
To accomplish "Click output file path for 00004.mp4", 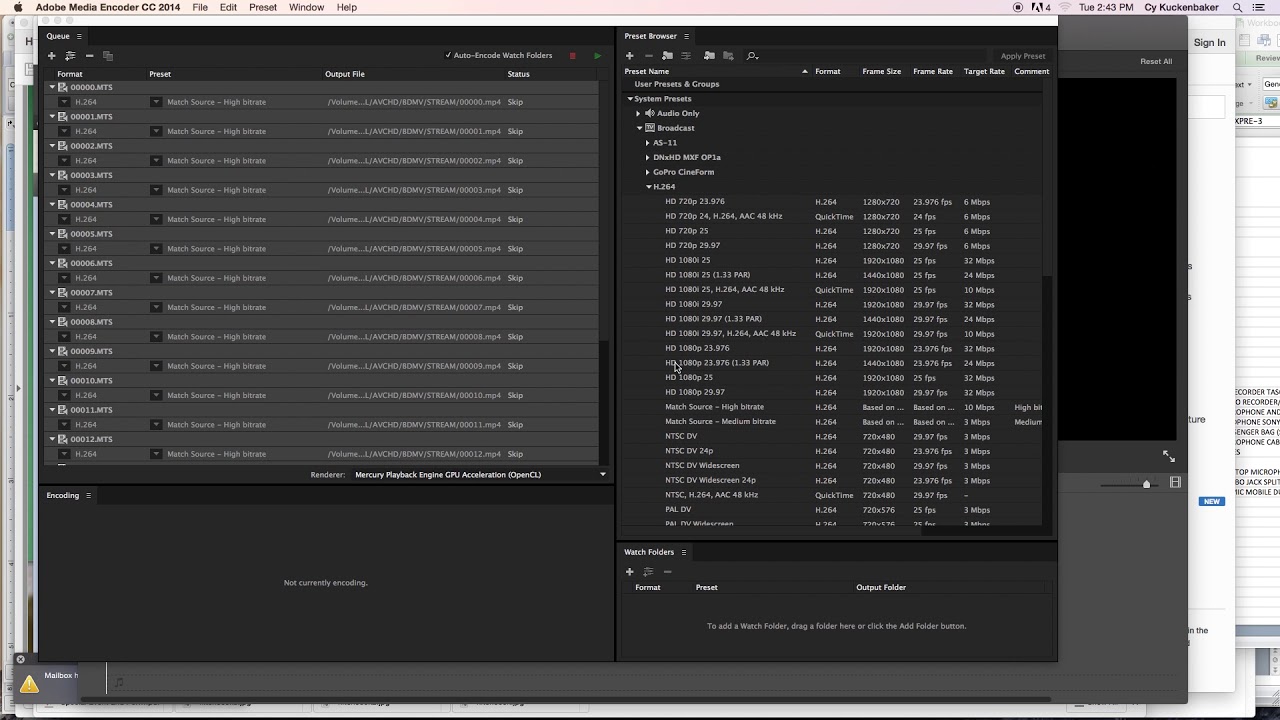I will pos(414,219).
